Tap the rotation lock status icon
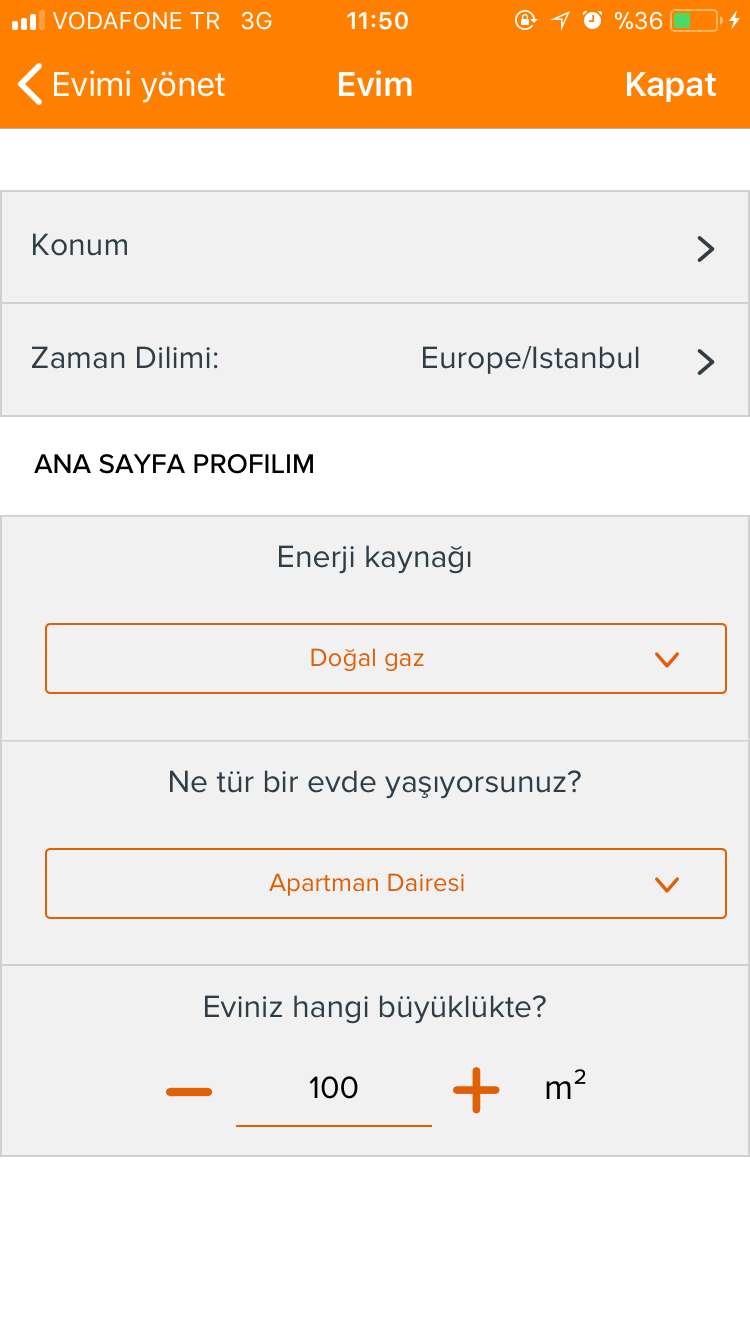This screenshot has height=1334, width=750. pos(525,21)
